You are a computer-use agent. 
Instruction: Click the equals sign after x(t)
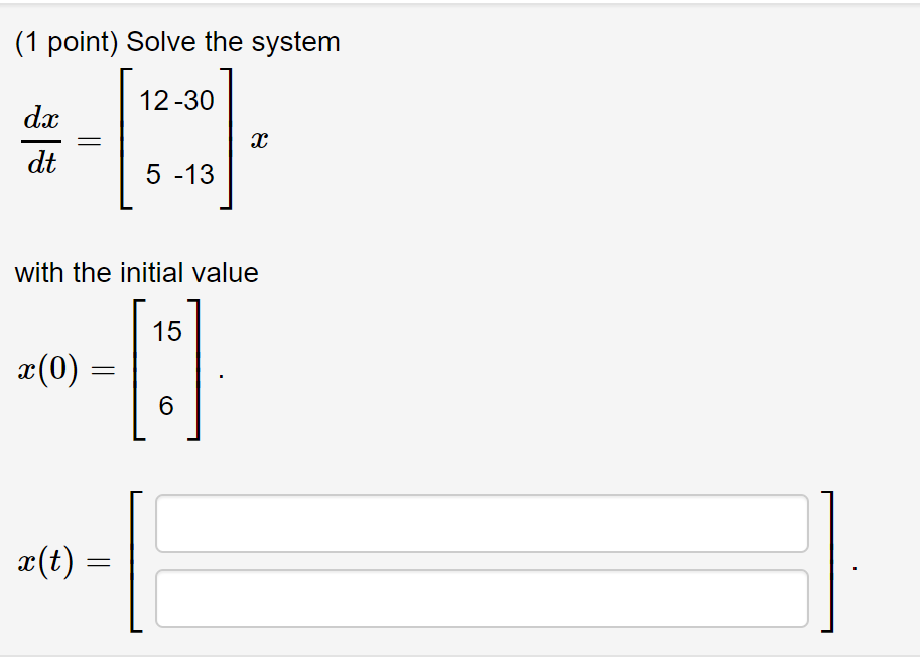point(101,560)
